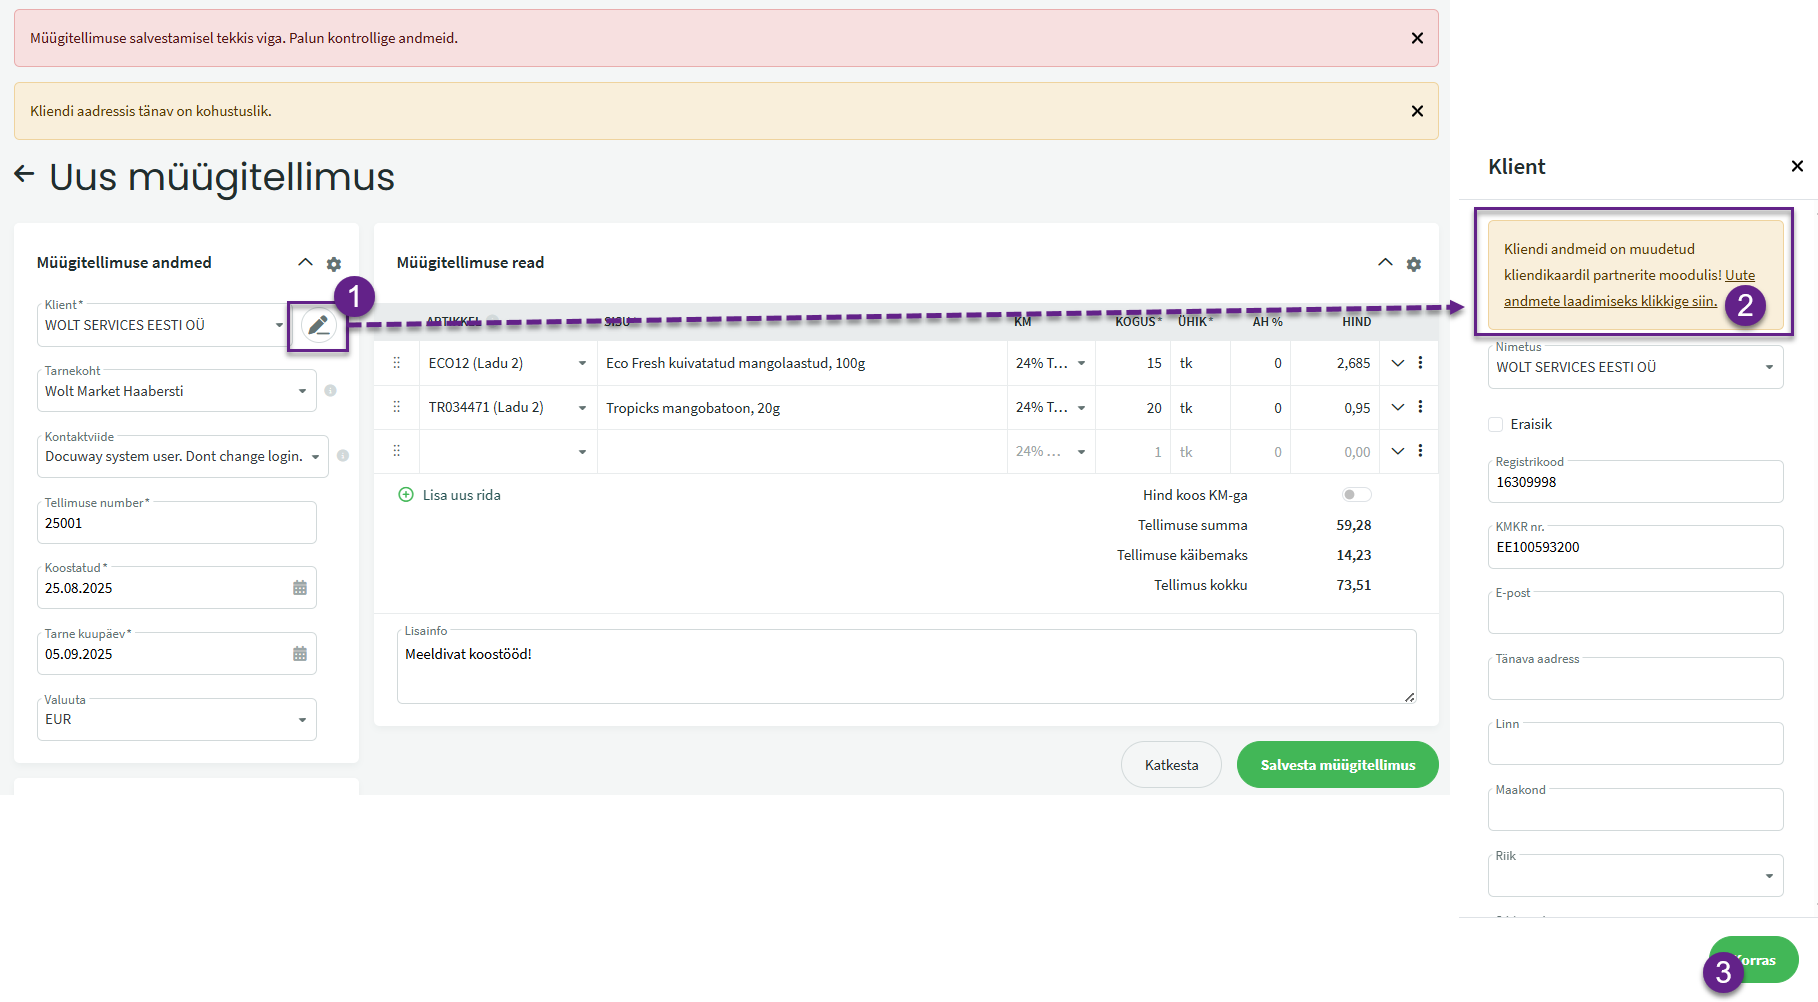Collapse the Müügitellimuse andmed section
Image resolution: width=1818 pixels, height=1002 pixels.
pyautogui.click(x=305, y=262)
